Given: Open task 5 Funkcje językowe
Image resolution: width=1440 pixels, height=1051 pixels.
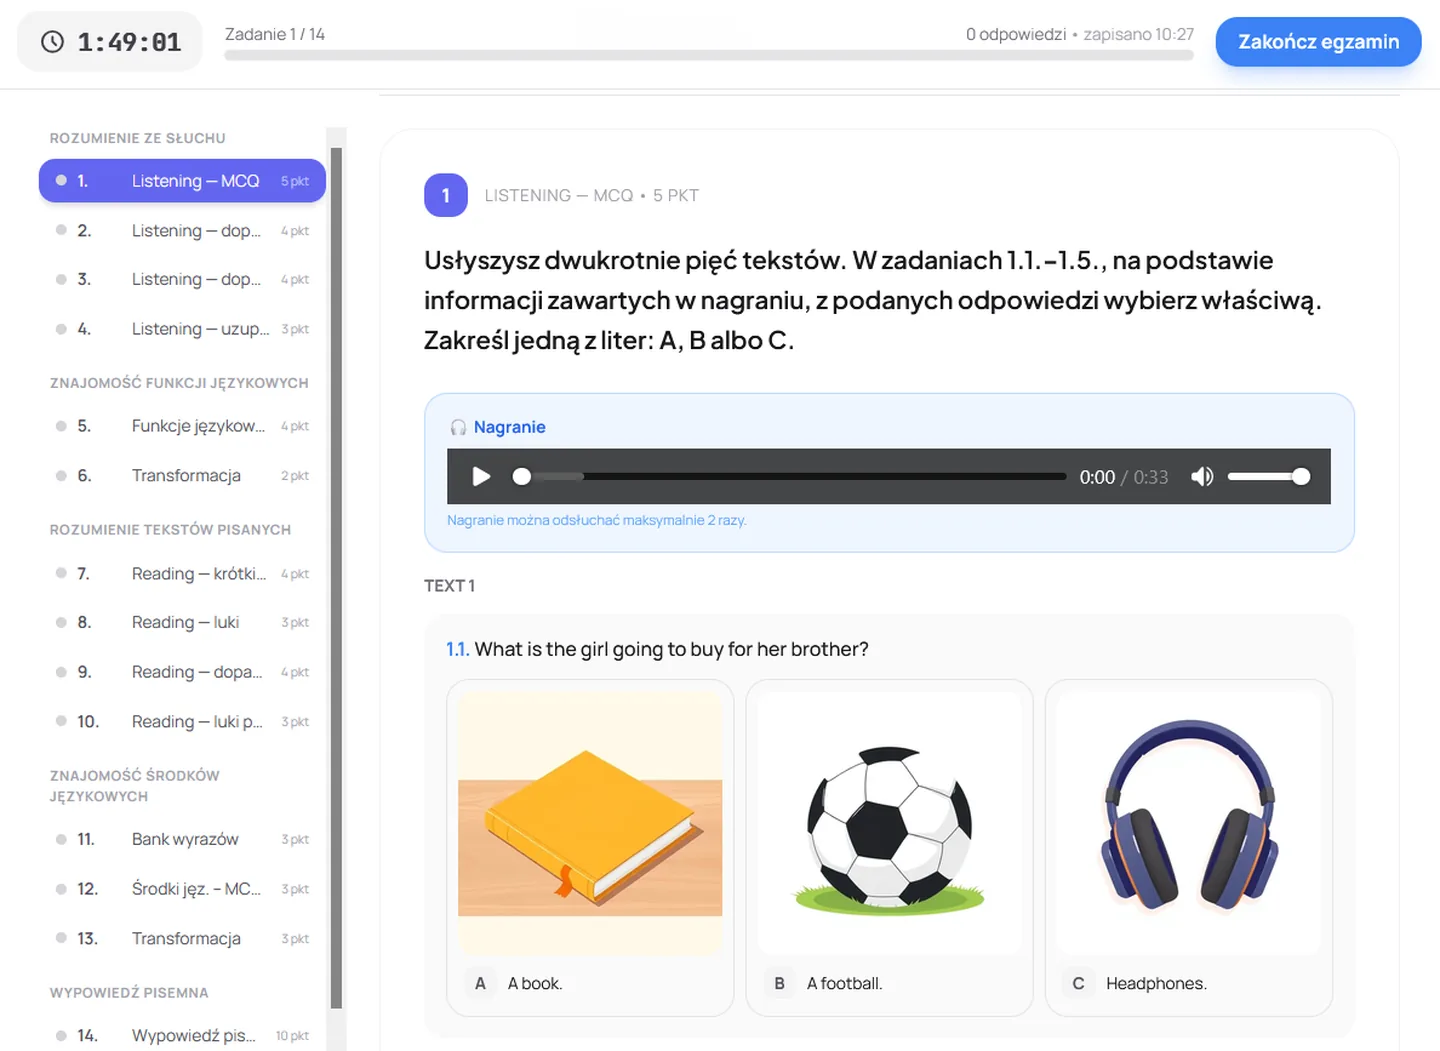Looking at the screenshot, I should (182, 426).
